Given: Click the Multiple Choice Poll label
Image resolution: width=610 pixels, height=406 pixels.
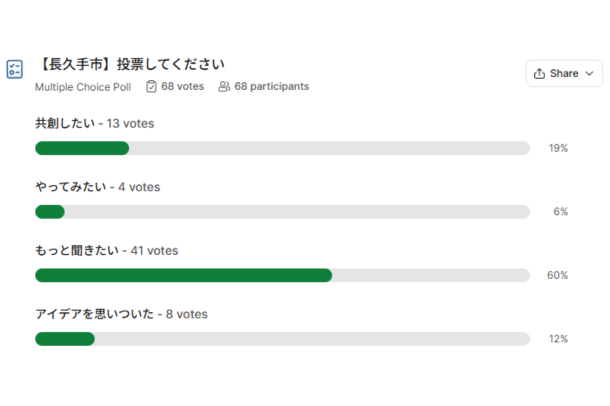Looking at the screenshot, I should pyautogui.click(x=83, y=87).
